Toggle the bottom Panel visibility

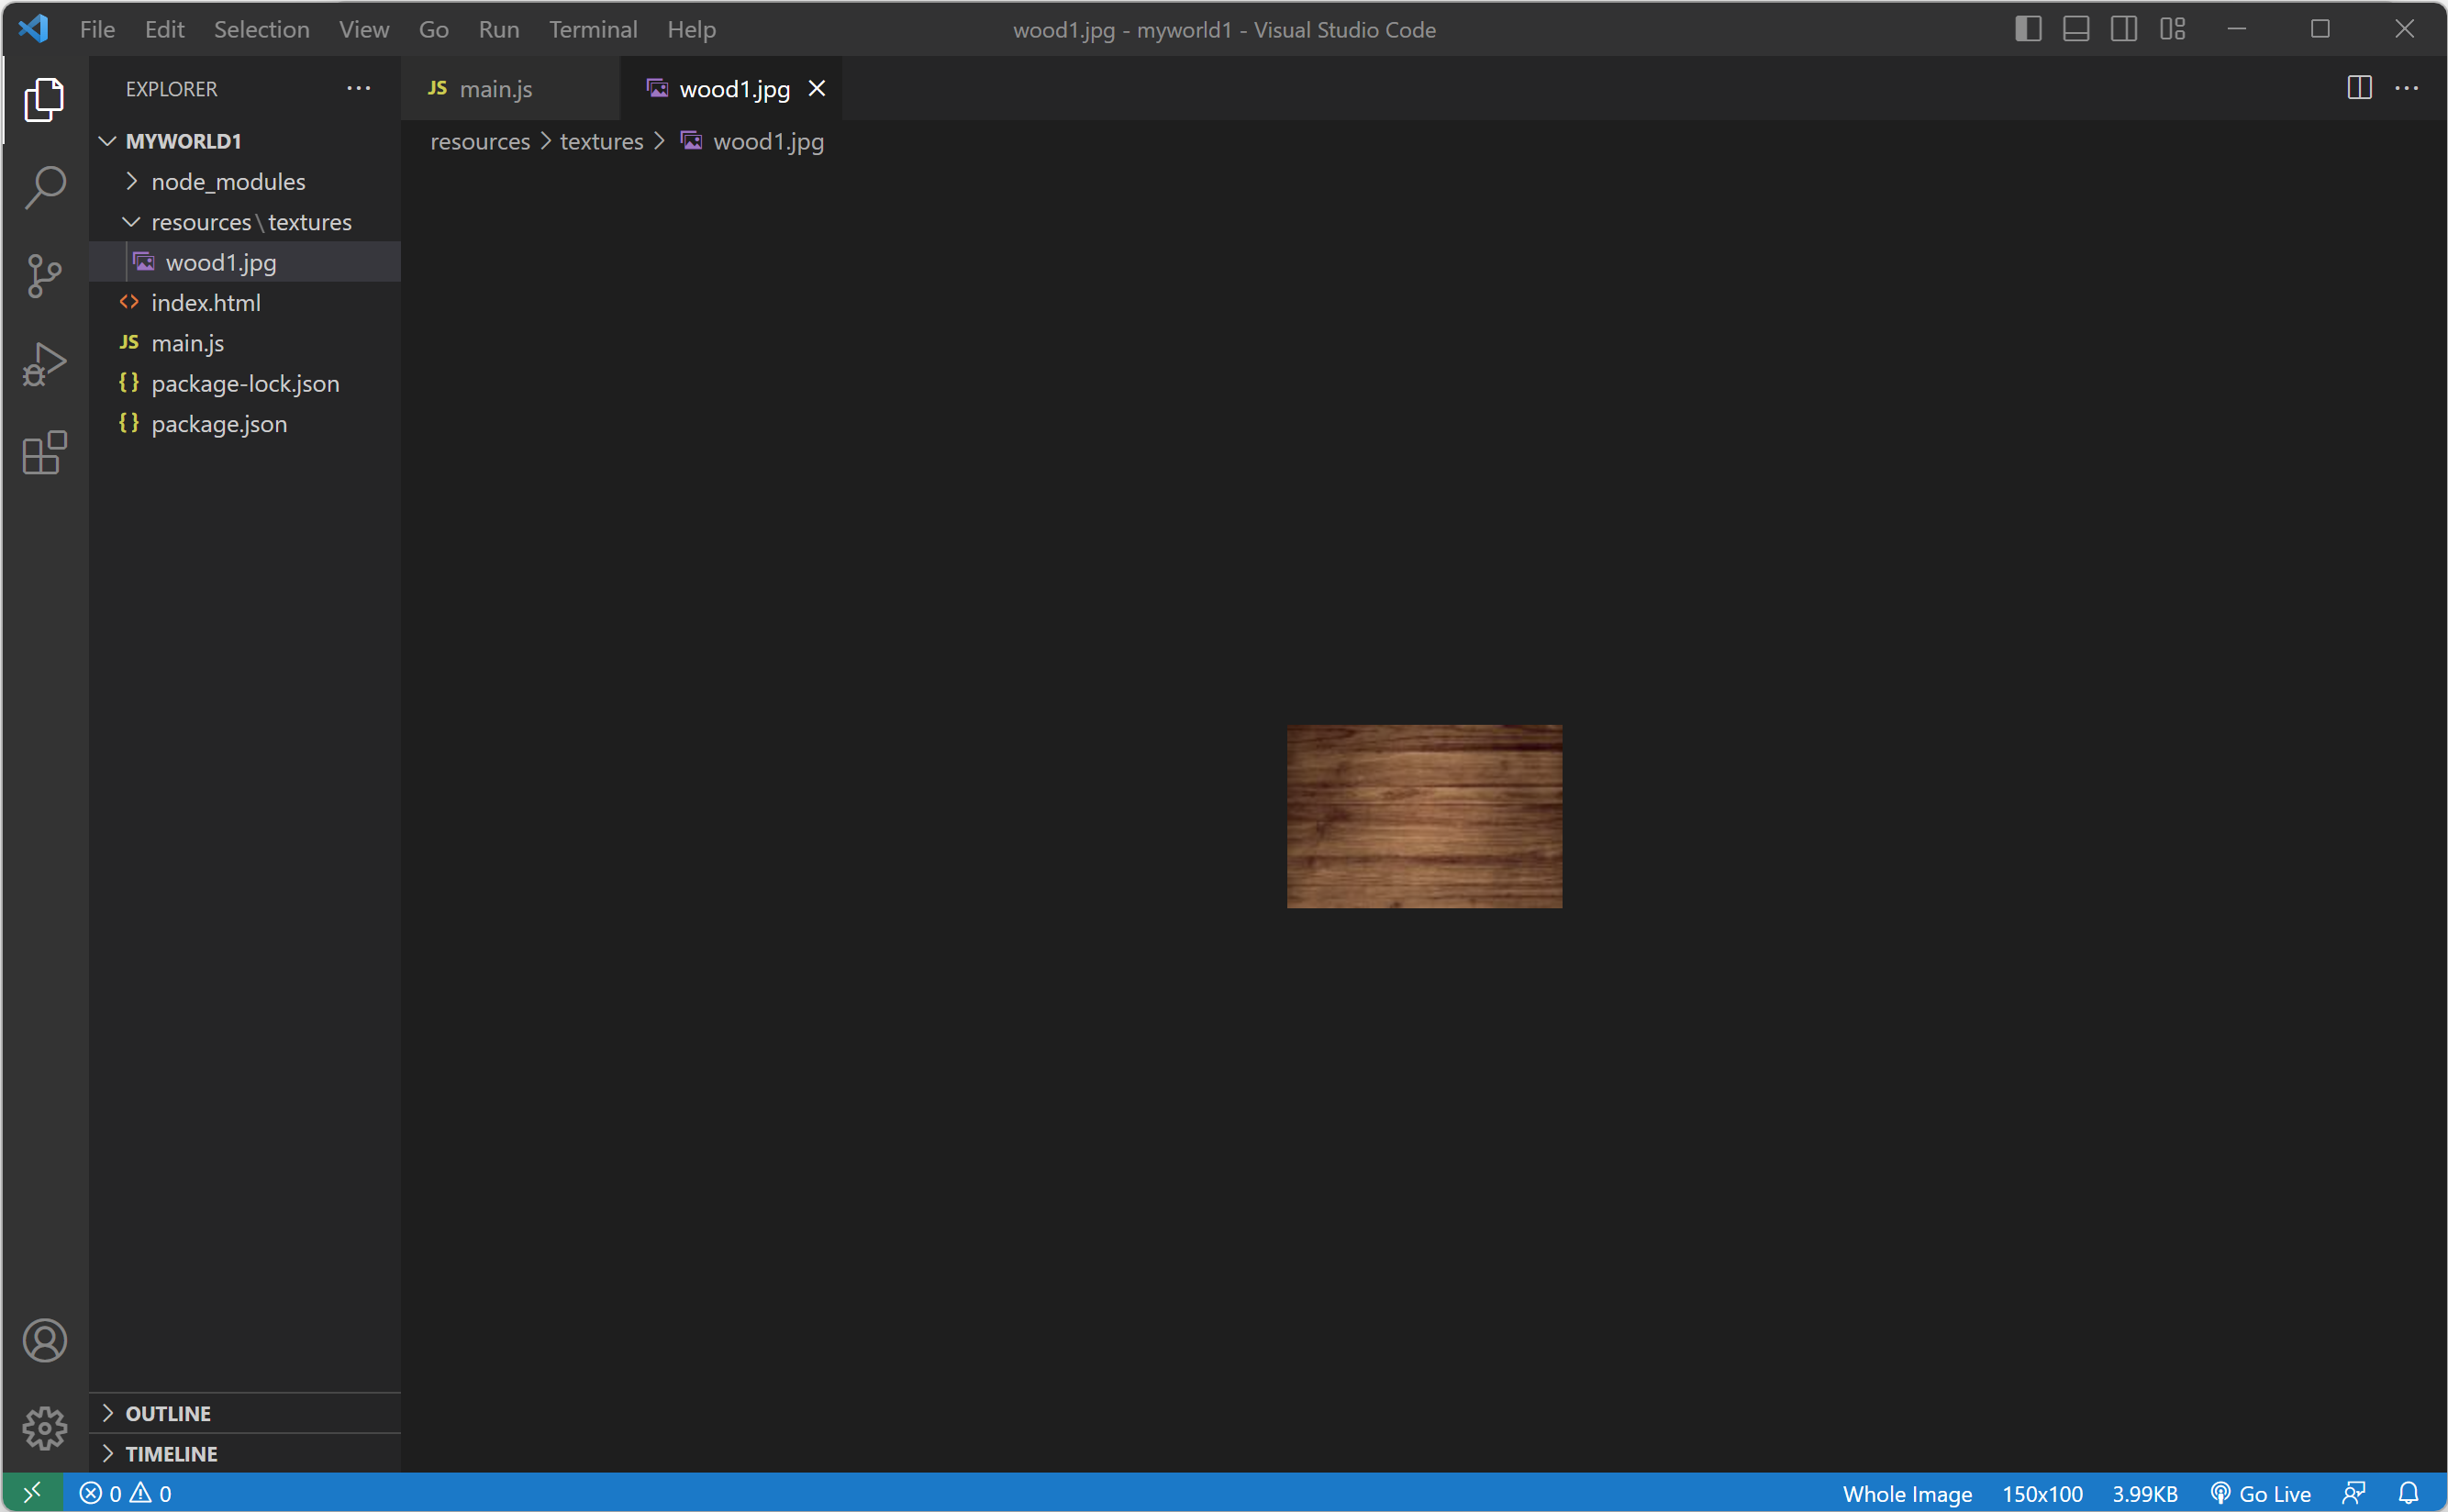(2076, 29)
